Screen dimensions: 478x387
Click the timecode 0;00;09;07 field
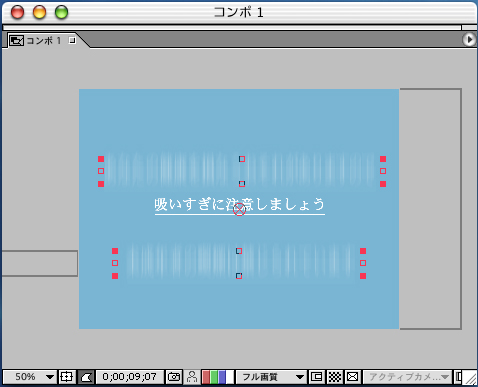[130, 377]
